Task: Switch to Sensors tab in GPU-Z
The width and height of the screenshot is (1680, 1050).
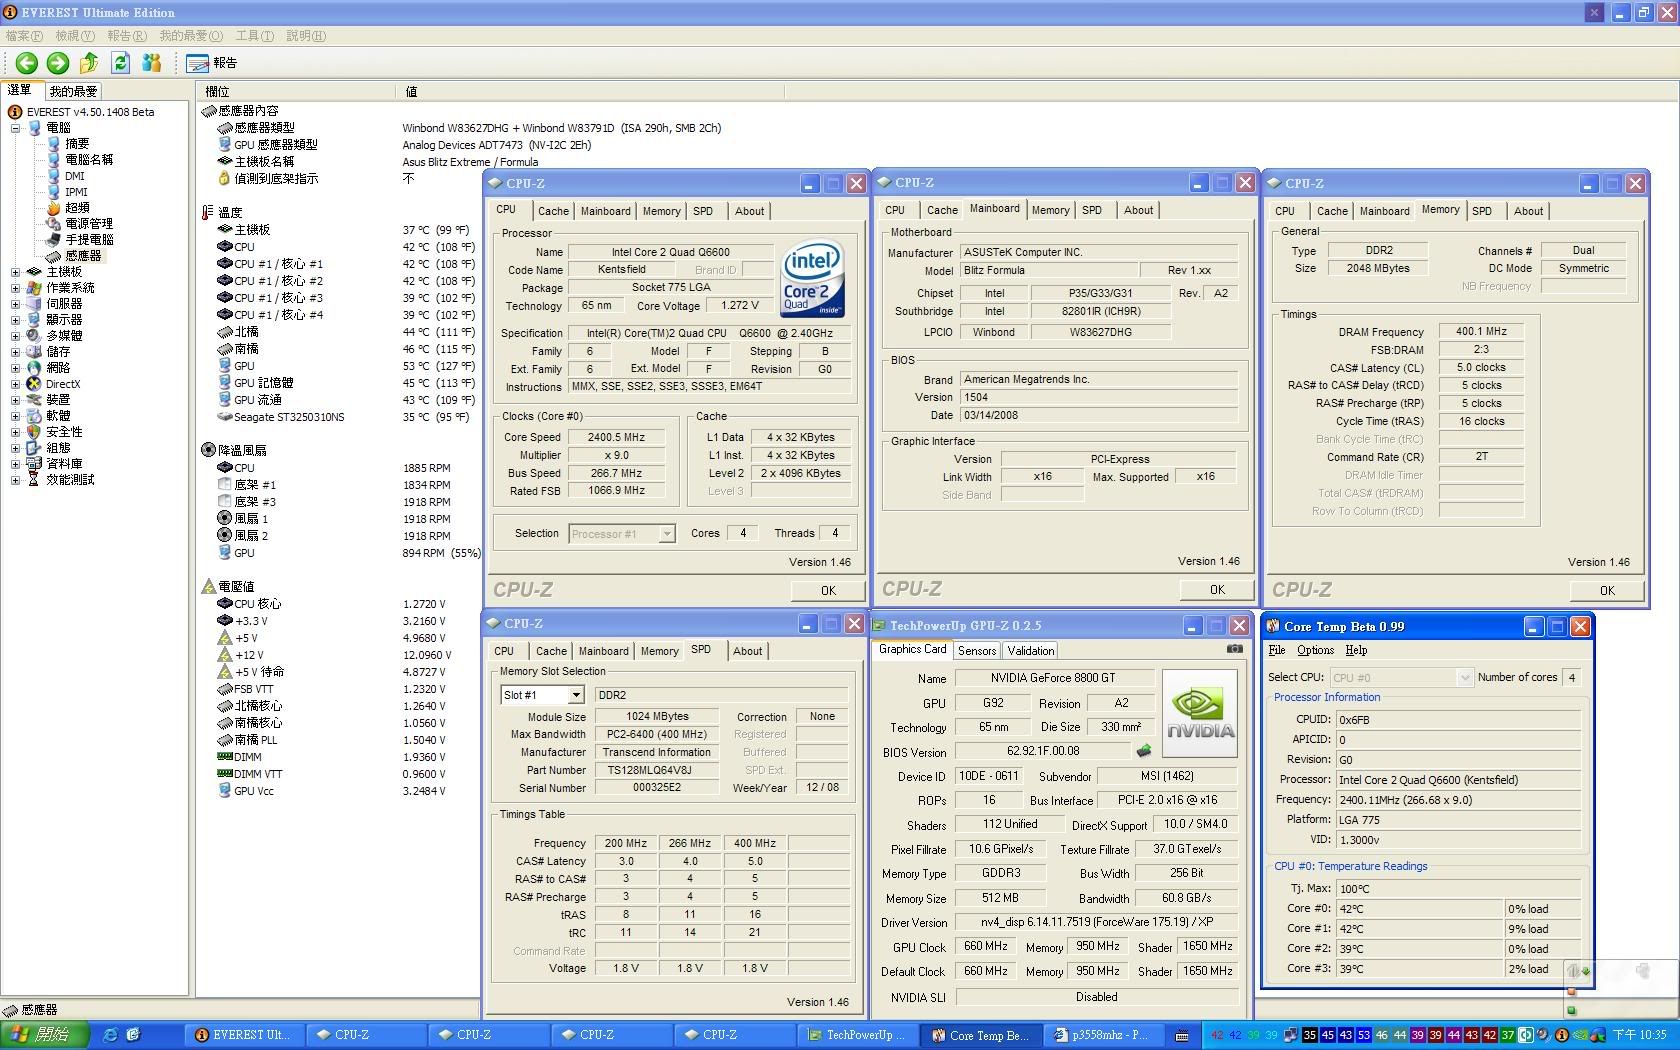Action: (977, 651)
